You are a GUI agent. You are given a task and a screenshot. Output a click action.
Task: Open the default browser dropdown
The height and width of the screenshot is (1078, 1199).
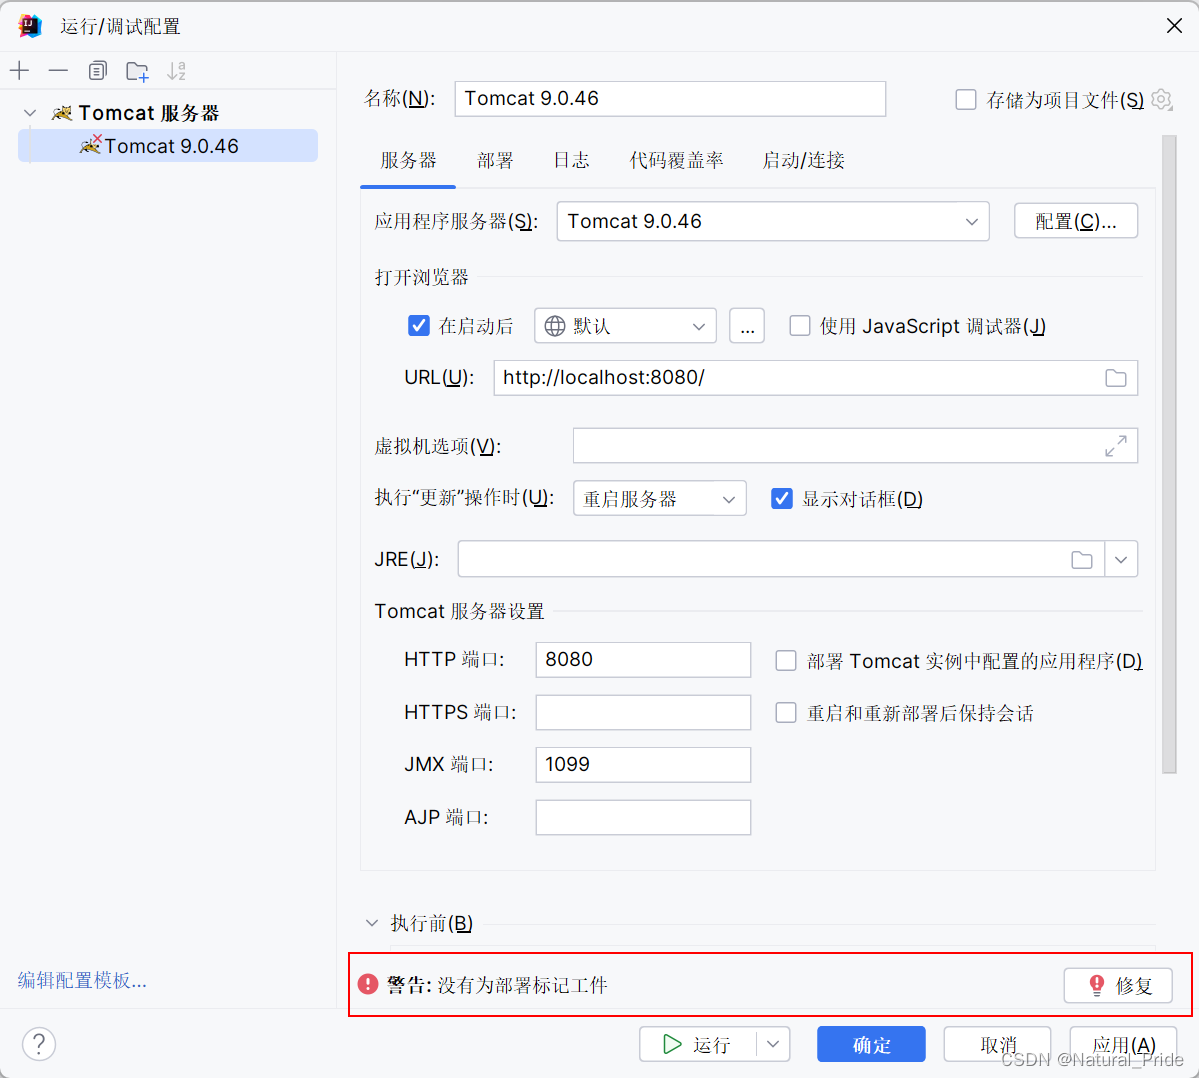coord(625,326)
